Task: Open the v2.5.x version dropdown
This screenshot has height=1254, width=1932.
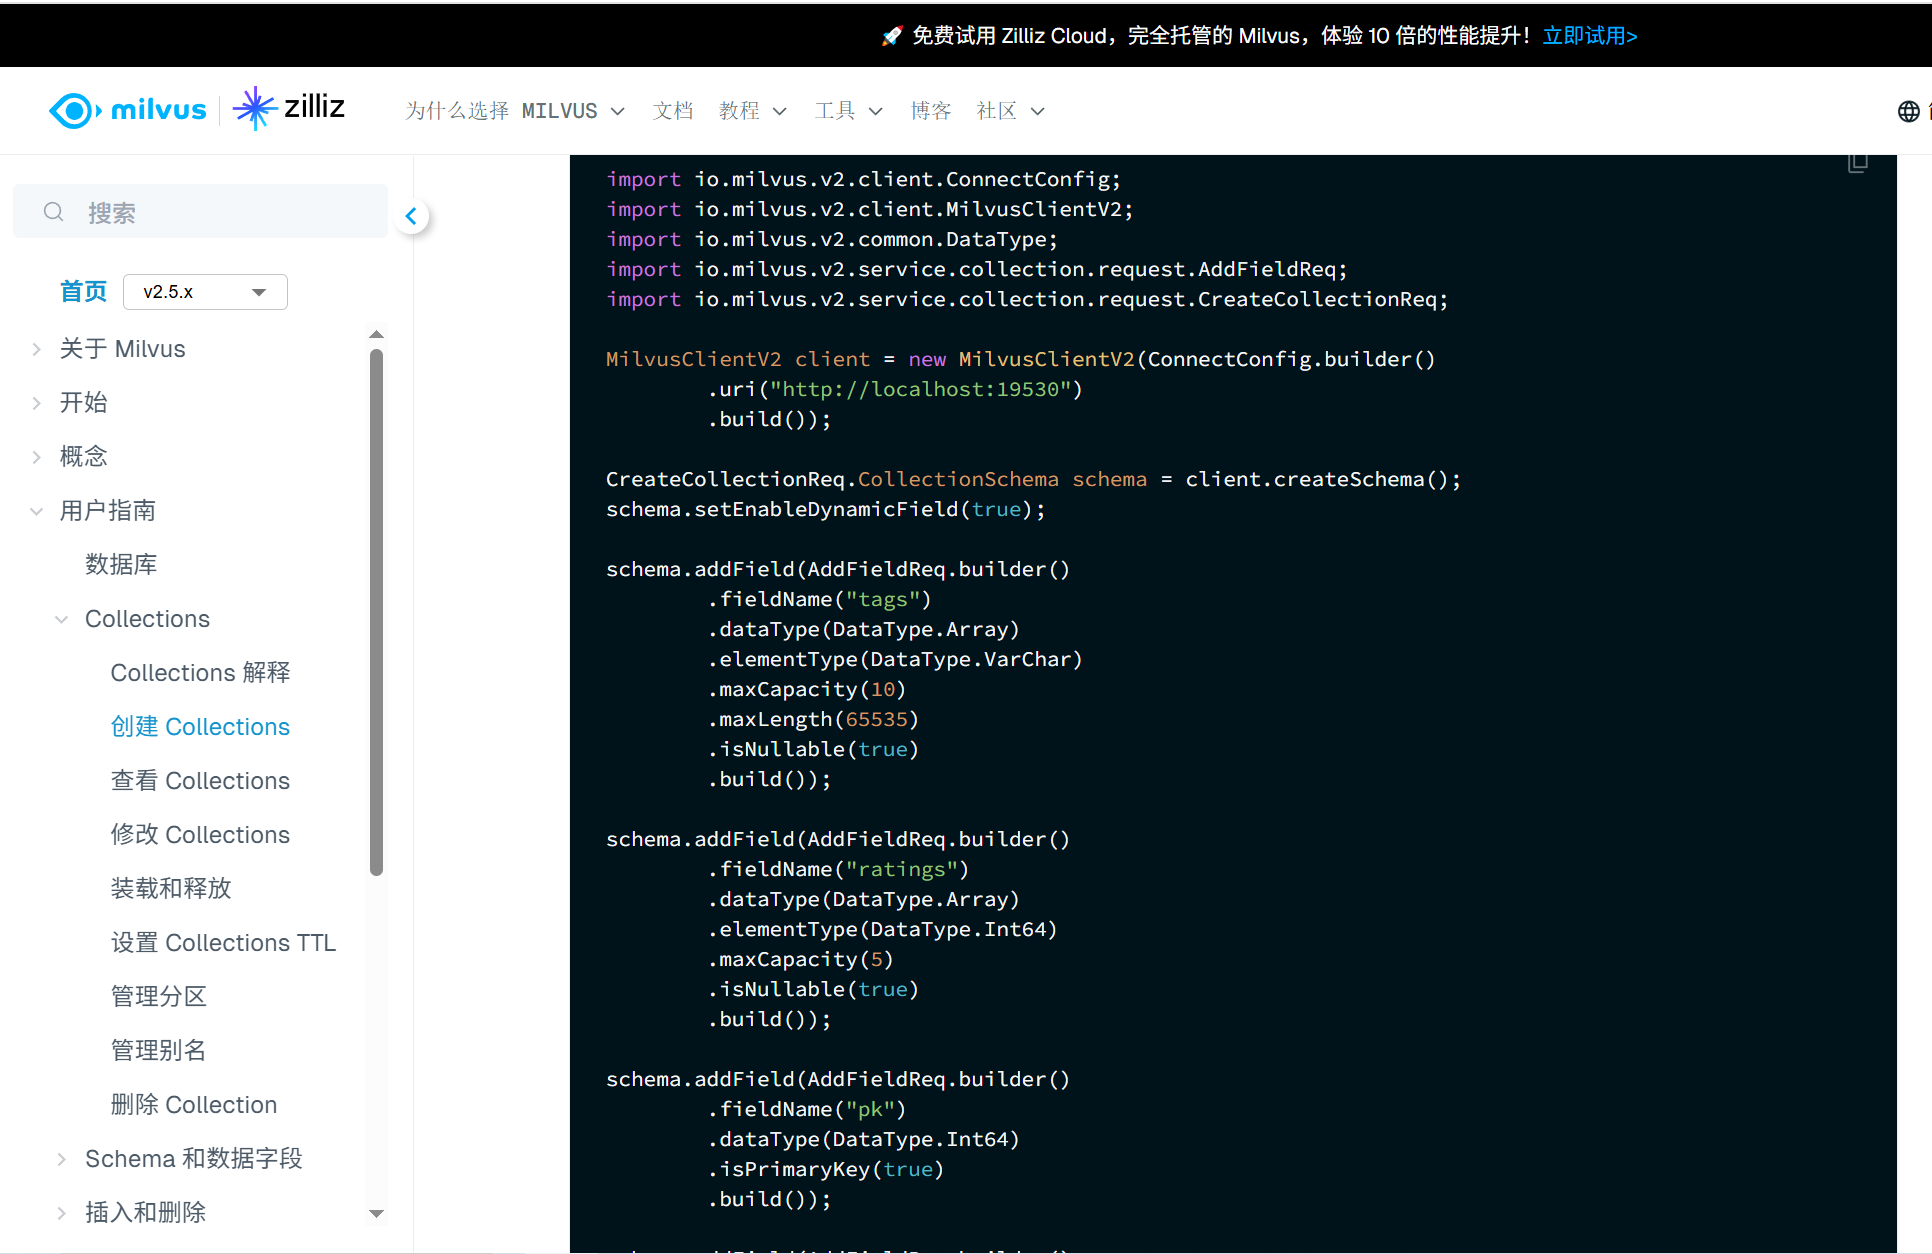Action: pyautogui.click(x=205, y=292)
